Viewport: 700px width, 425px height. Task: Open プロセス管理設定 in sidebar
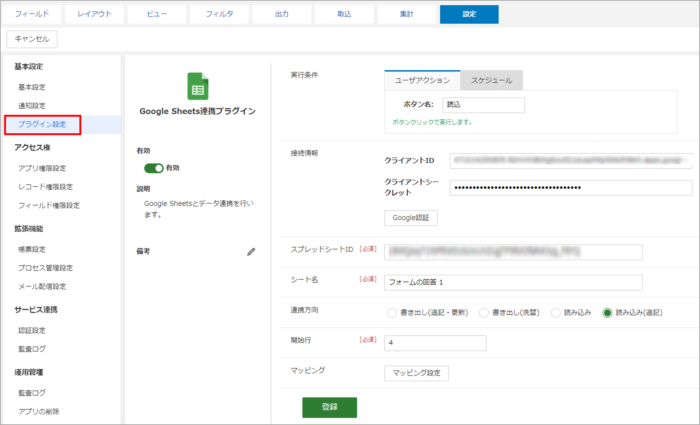46,268
